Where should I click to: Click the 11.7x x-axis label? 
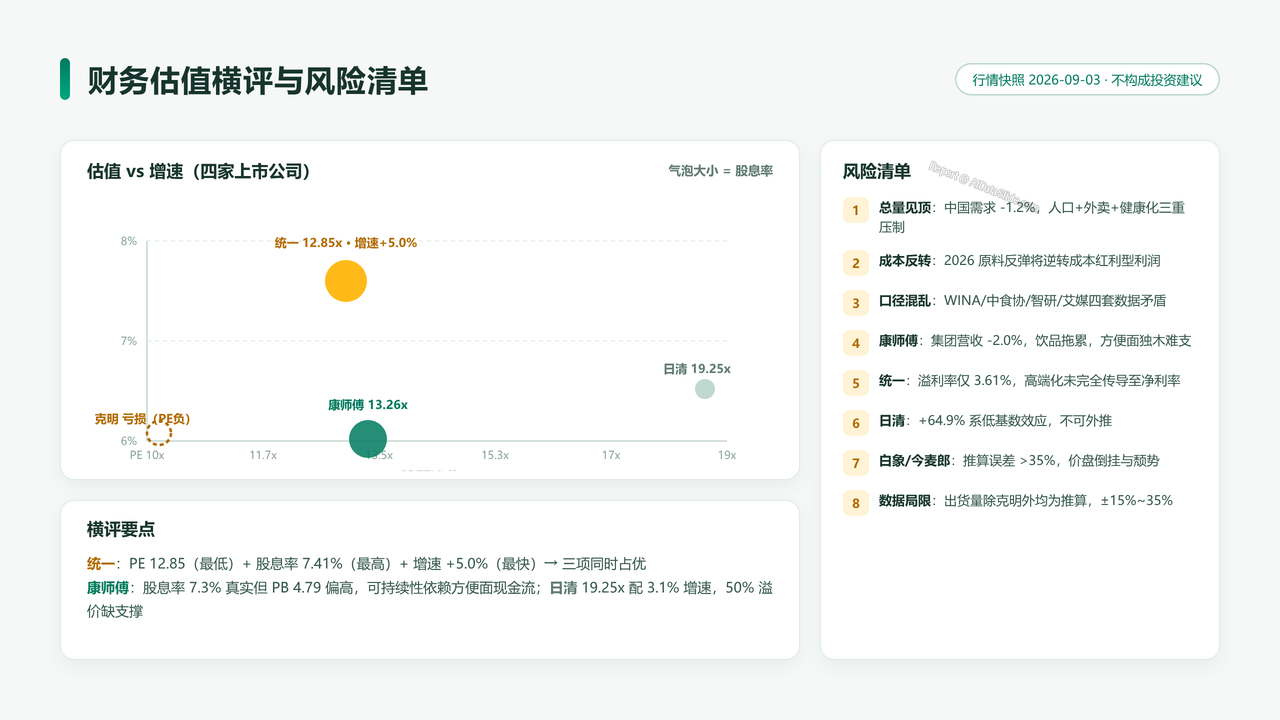263,455
